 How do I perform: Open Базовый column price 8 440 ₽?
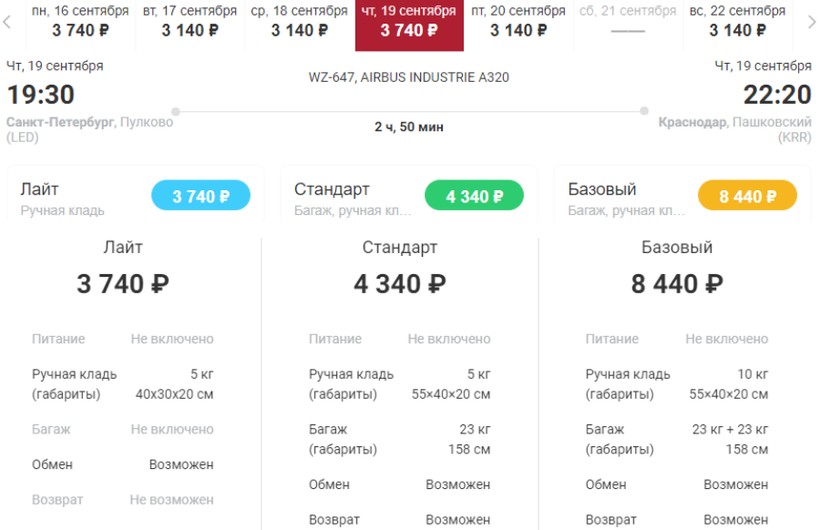coord(677,284)
